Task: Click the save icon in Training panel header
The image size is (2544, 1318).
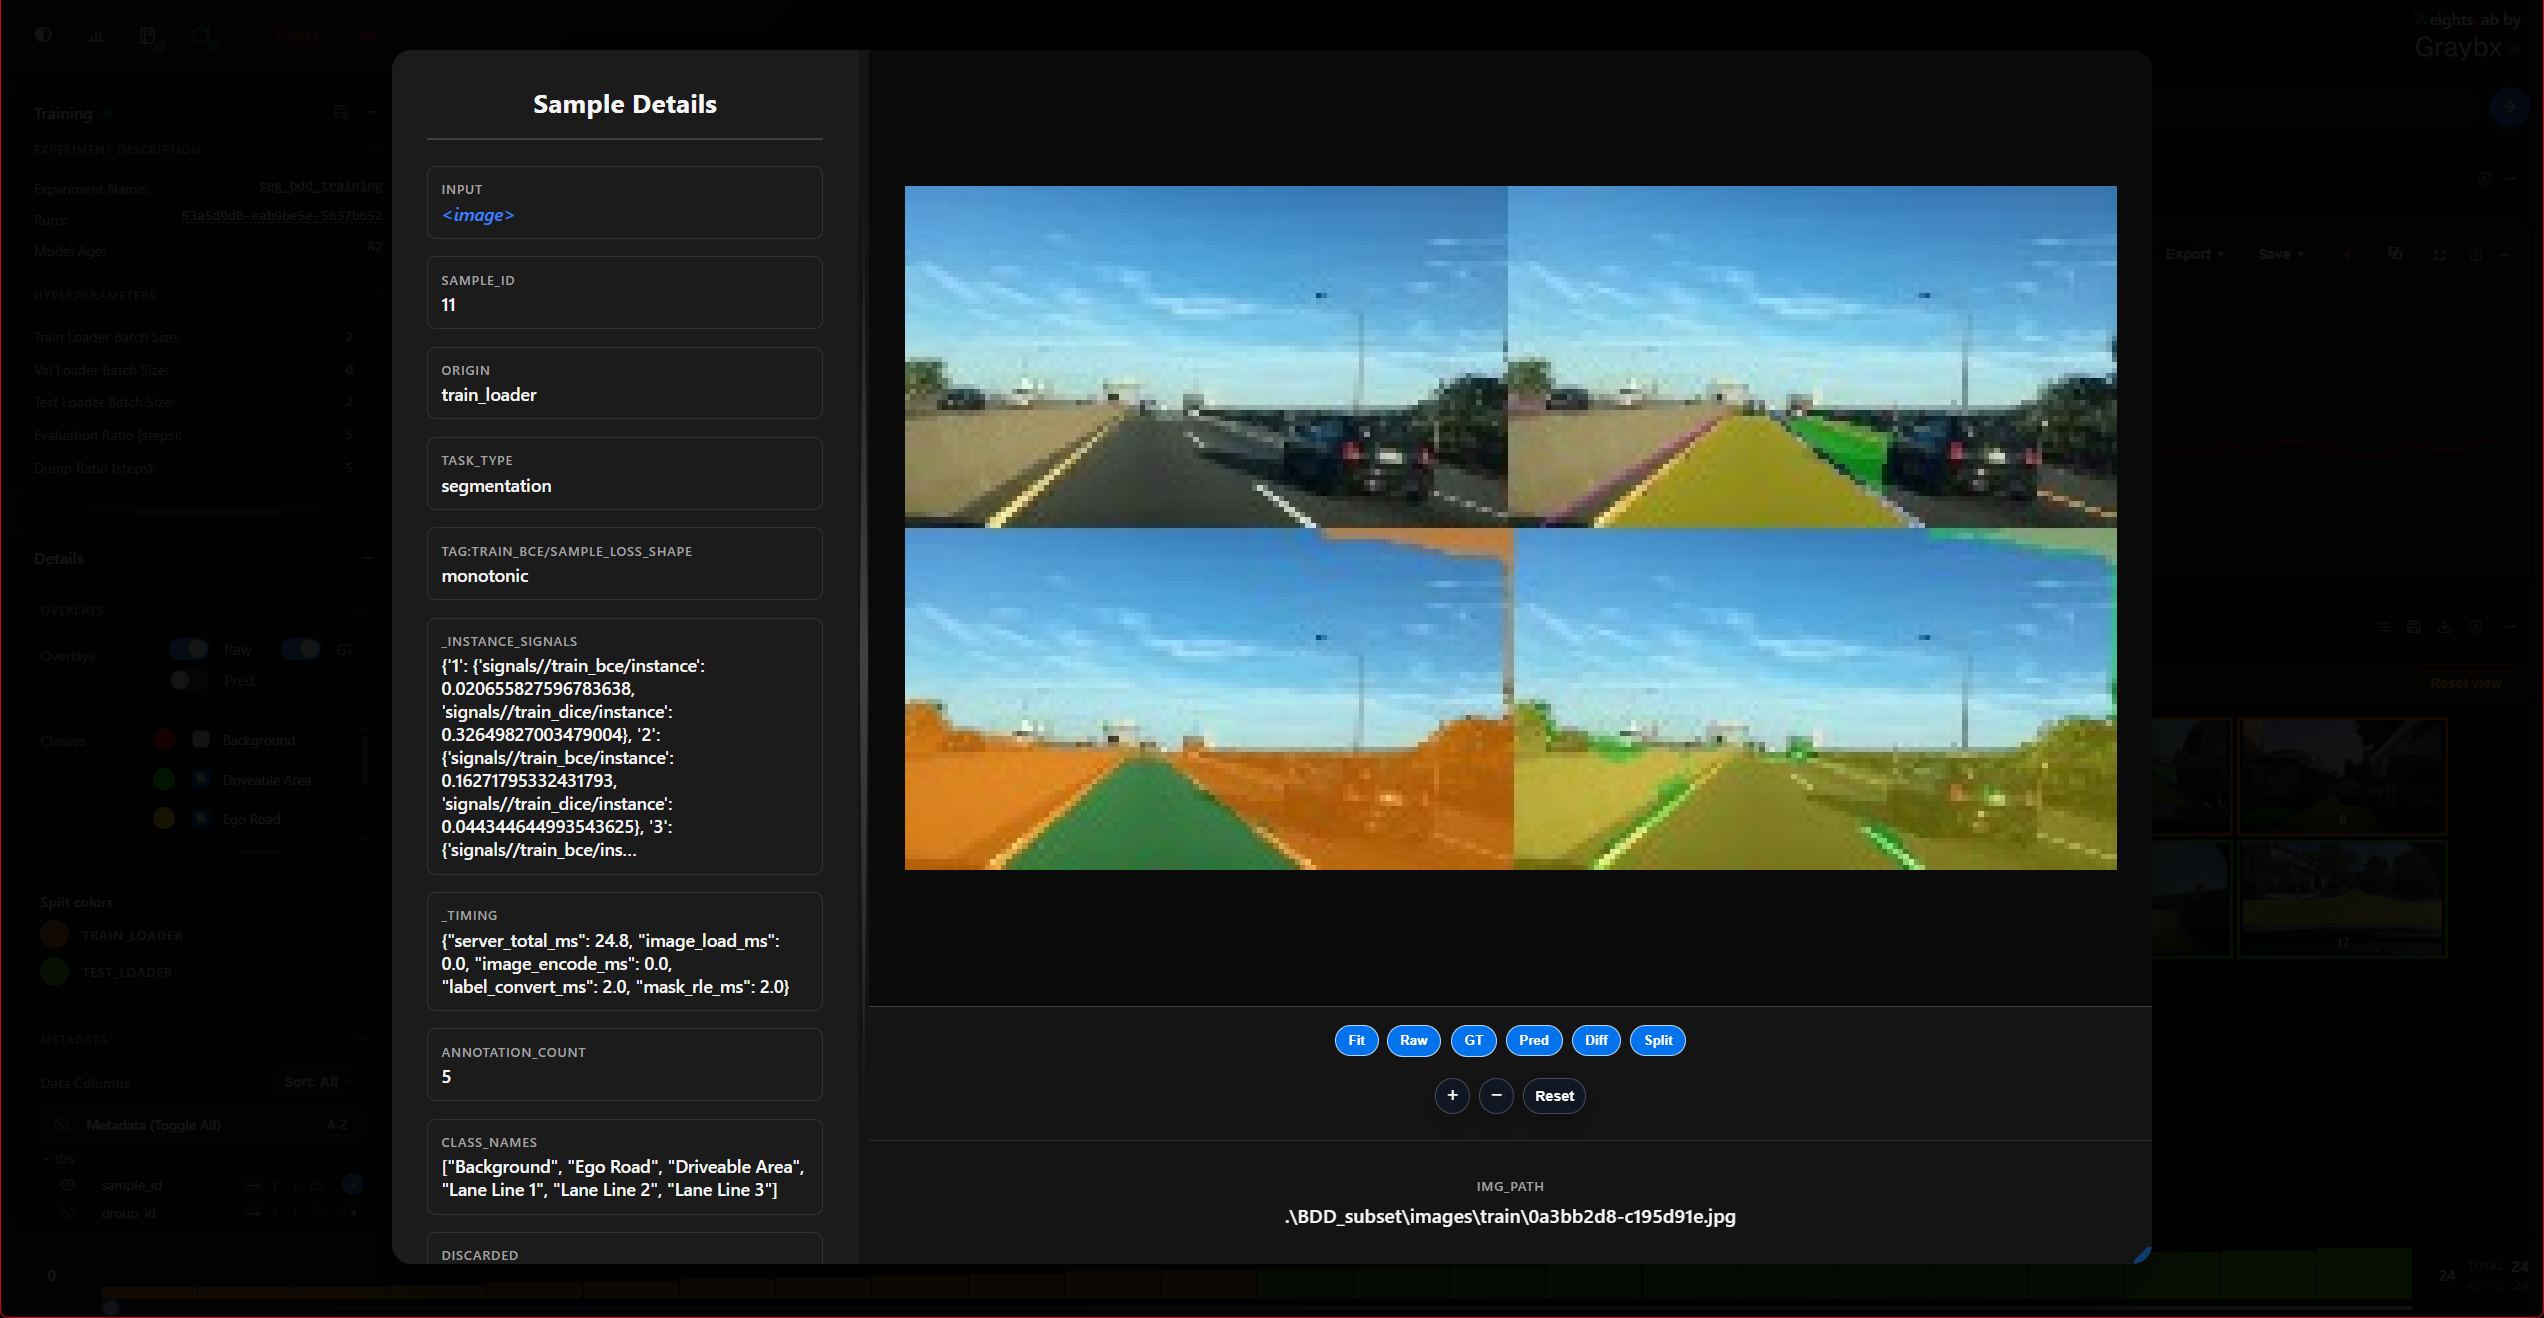Action: (x=341, y=112)
